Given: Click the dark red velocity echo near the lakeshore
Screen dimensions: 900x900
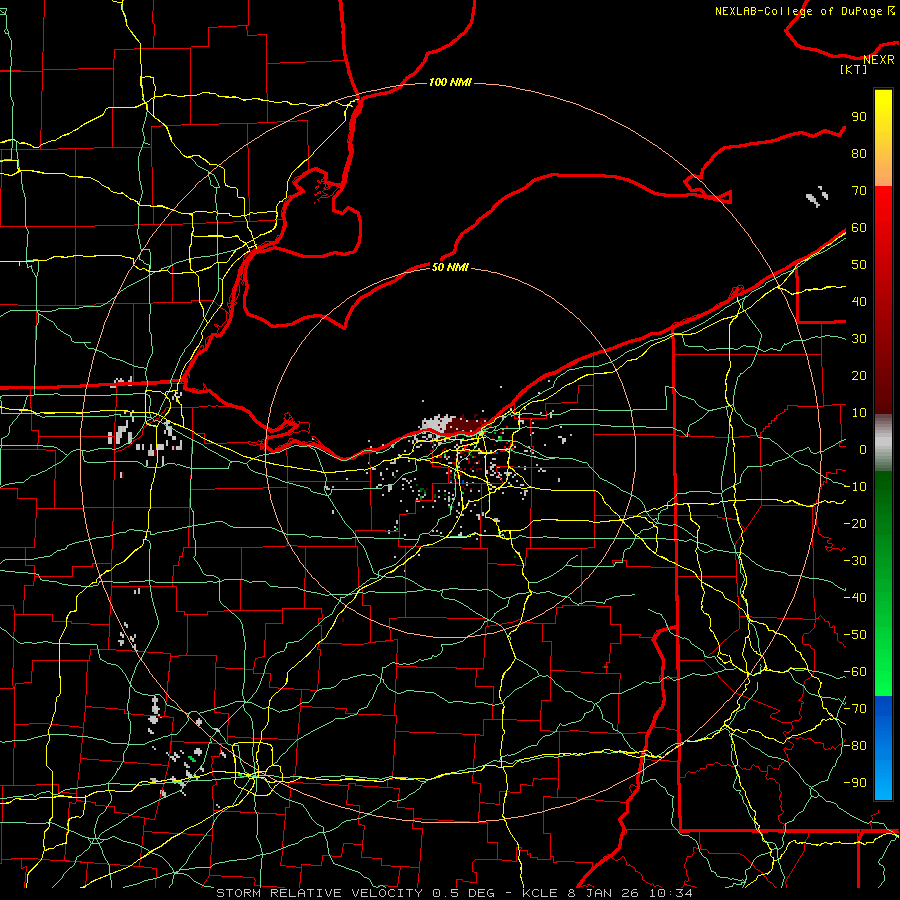Looking at the screenshot, I should point(465,425).
